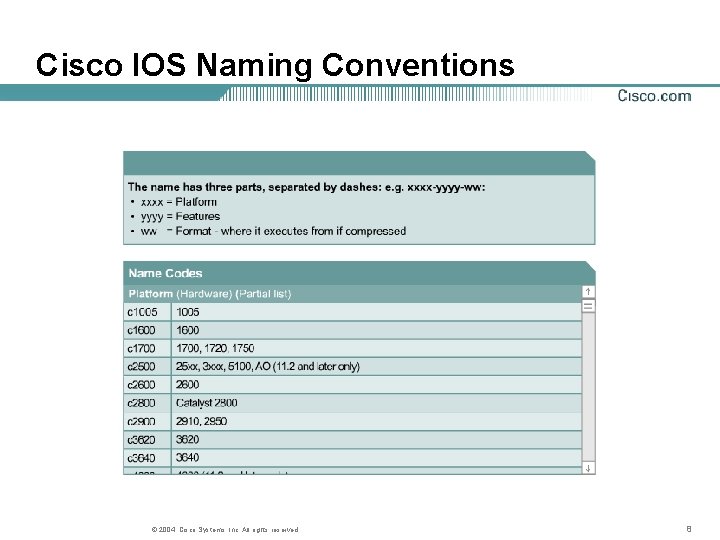This screenshot has width=720, height=540.
Task: Click the Cisco.com logo text
Action: pyautogui.click(x=654, y=96)
